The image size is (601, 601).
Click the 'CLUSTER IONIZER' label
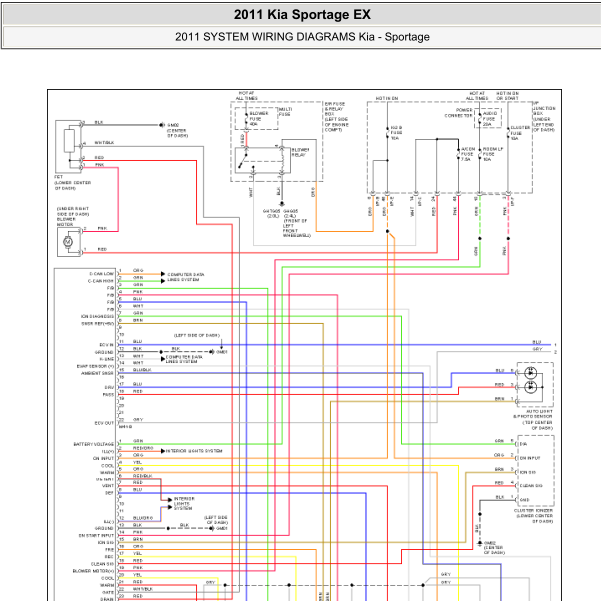(x=534, y=511)
